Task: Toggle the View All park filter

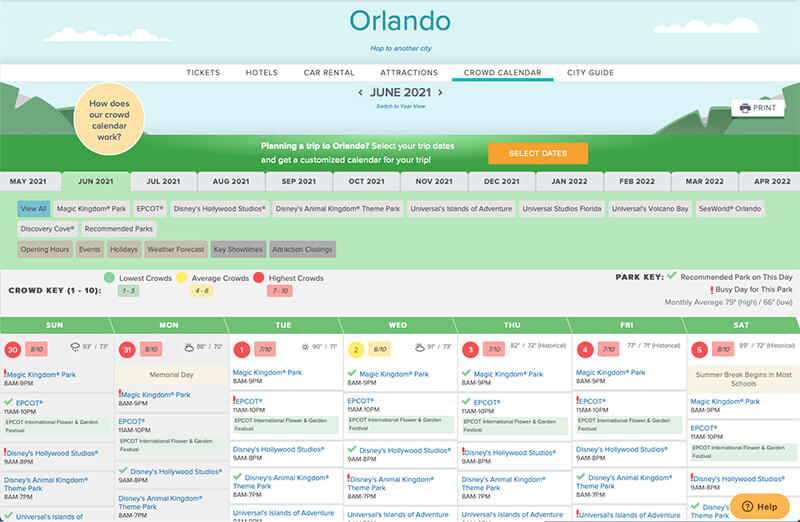Action: point(34,209)
